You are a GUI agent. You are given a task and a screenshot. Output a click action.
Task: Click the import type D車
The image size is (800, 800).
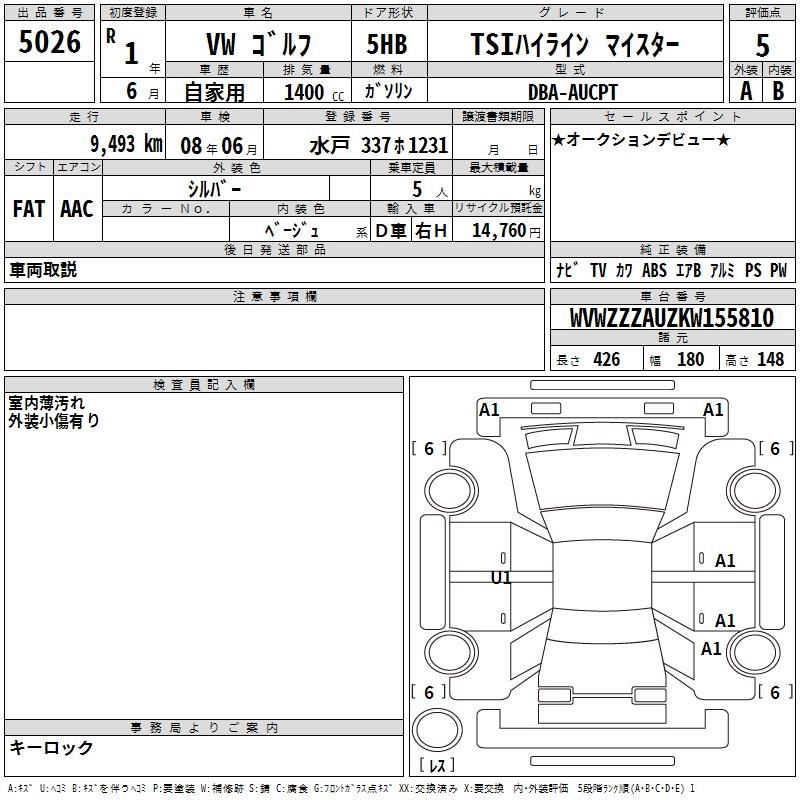pos(391,231)
